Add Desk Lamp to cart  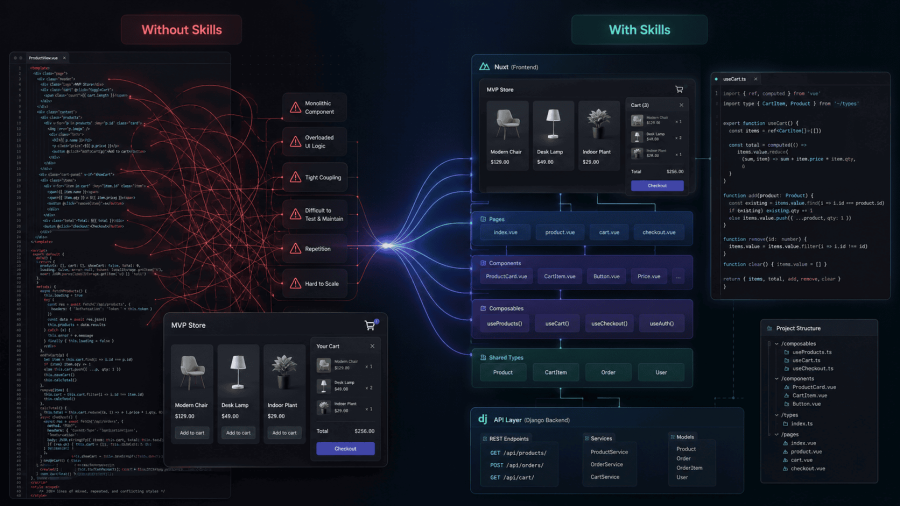coord(238,433)
